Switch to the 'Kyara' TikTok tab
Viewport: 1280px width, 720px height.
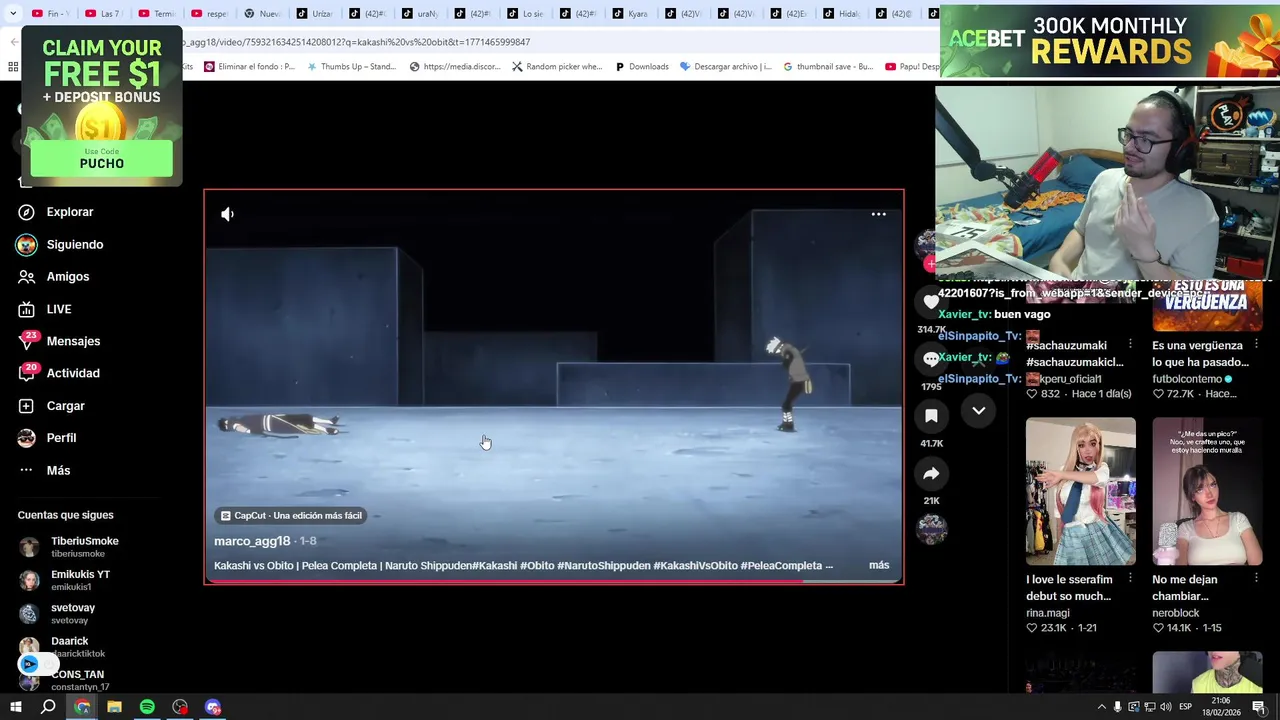pos(632,14)
